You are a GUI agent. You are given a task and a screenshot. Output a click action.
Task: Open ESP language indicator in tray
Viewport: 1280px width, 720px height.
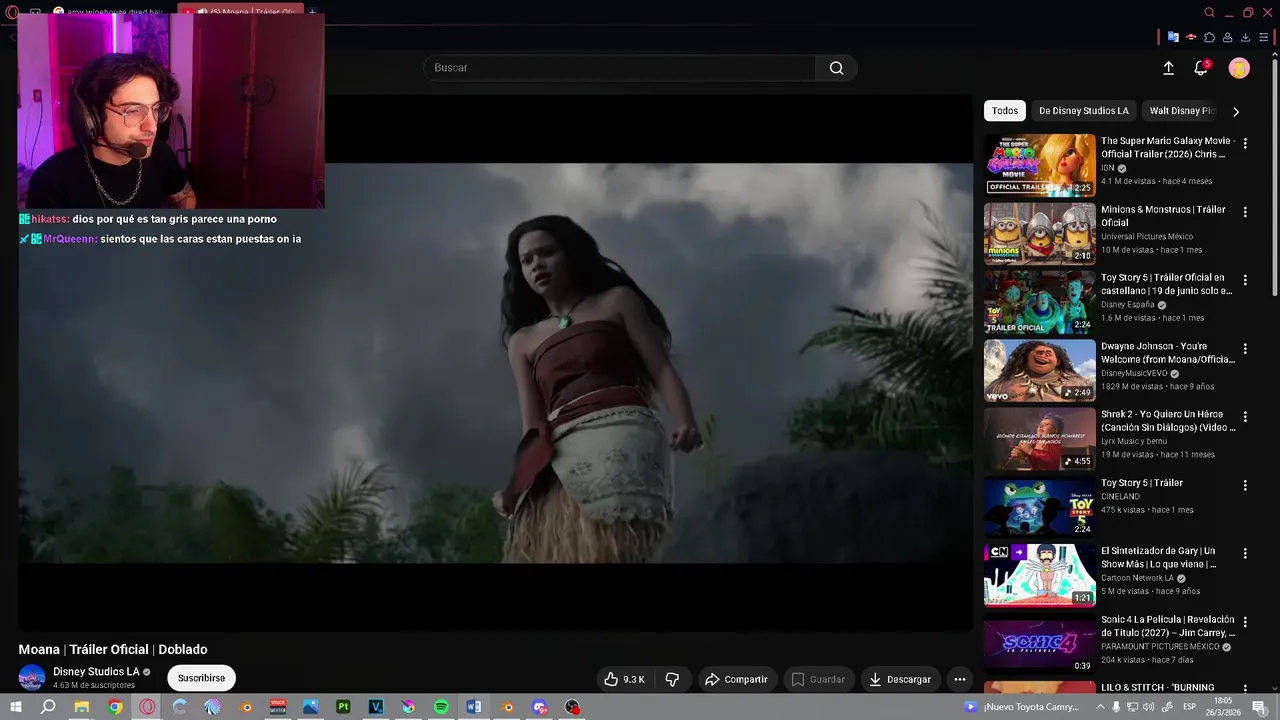[x=1189, y=707]
